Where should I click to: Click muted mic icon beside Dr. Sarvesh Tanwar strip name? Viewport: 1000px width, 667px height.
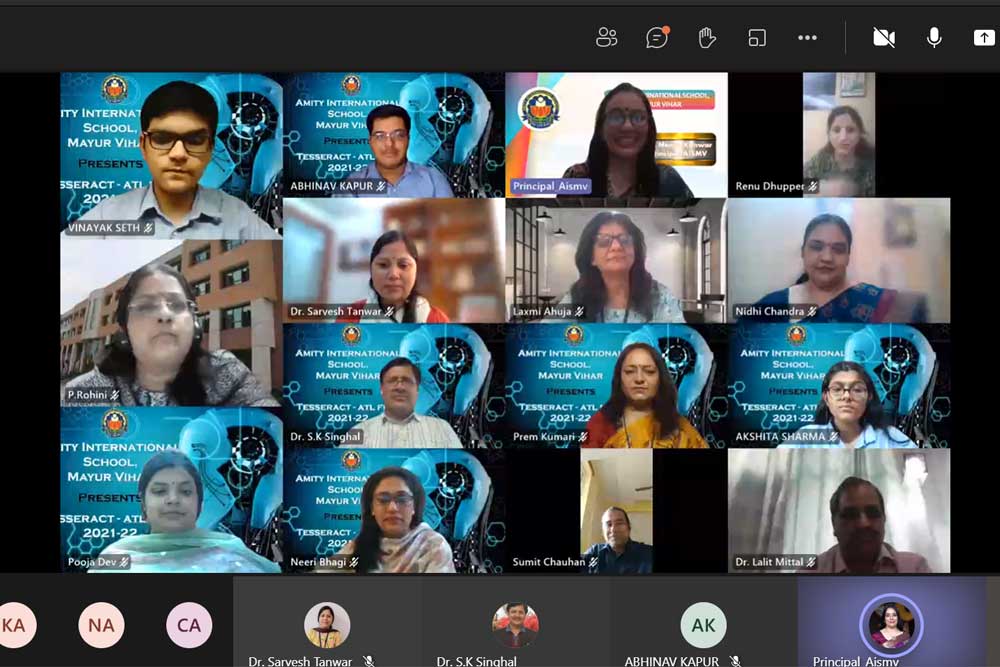click(x=368, y=661)
